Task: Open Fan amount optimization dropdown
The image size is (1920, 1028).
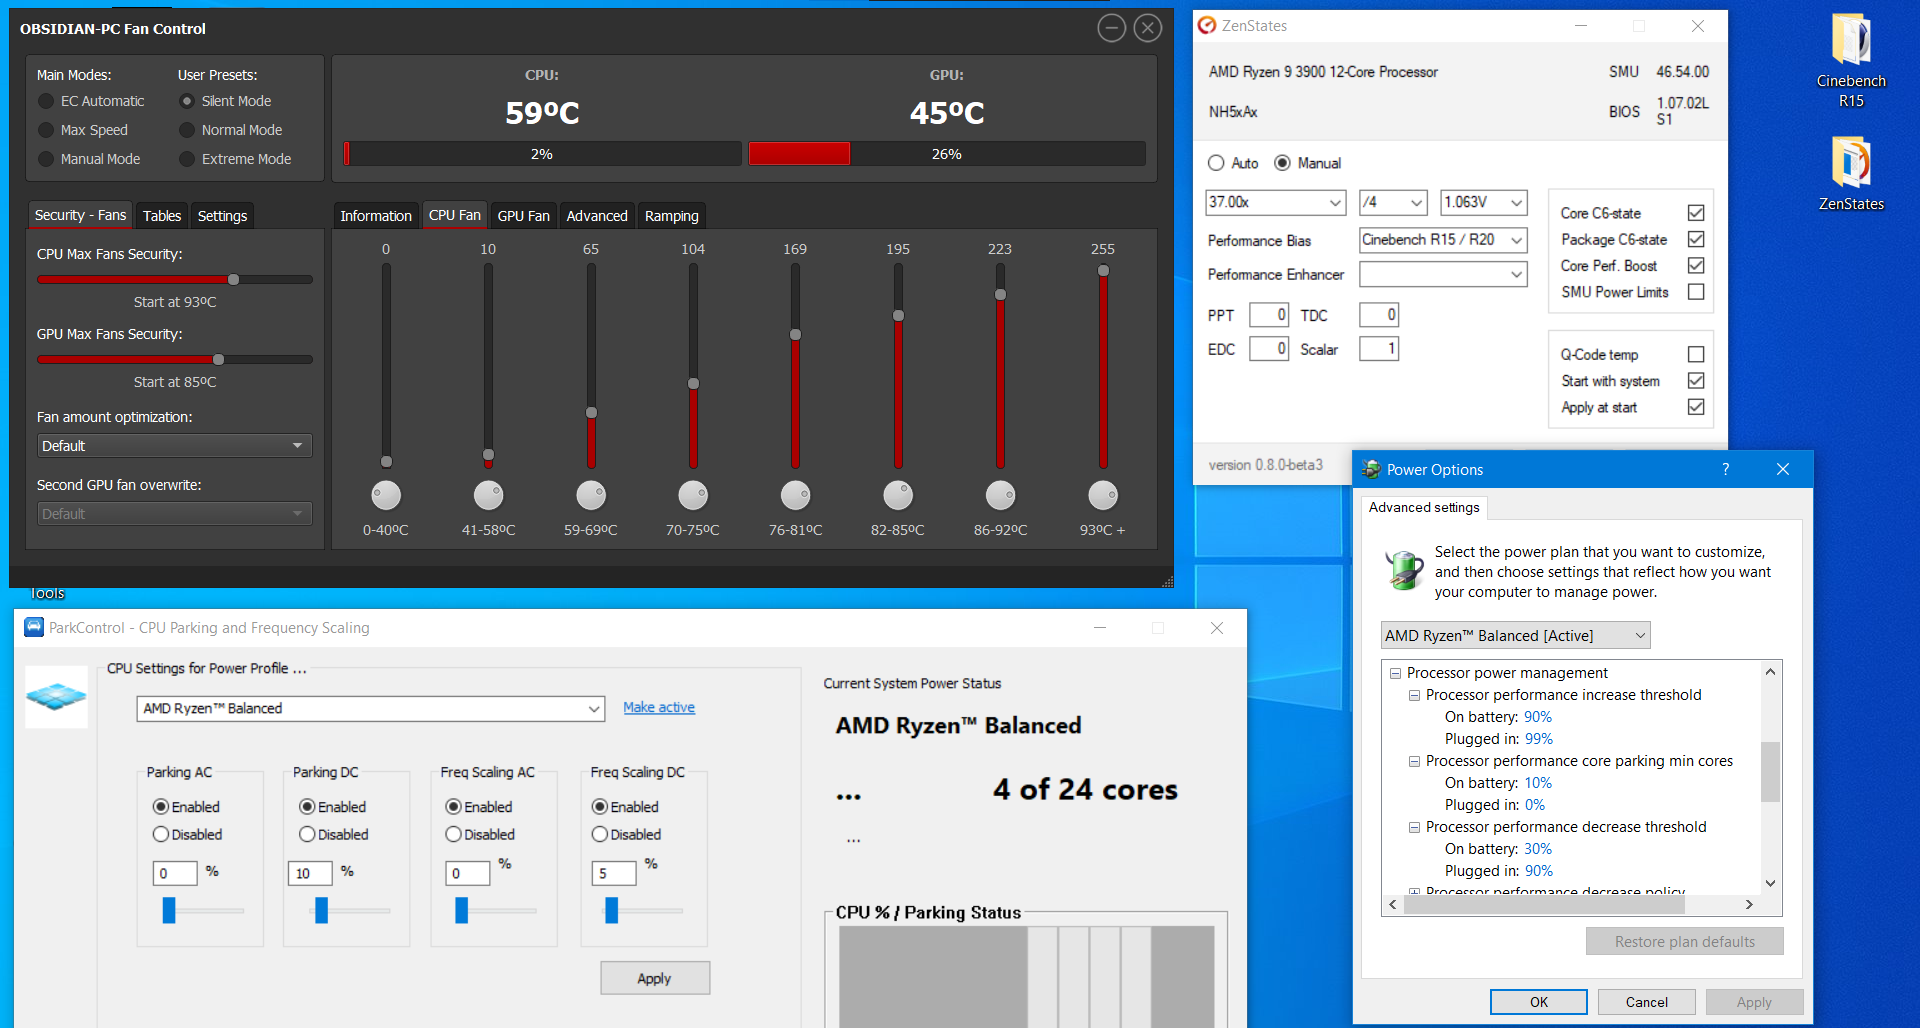Action: pos(175,446)
